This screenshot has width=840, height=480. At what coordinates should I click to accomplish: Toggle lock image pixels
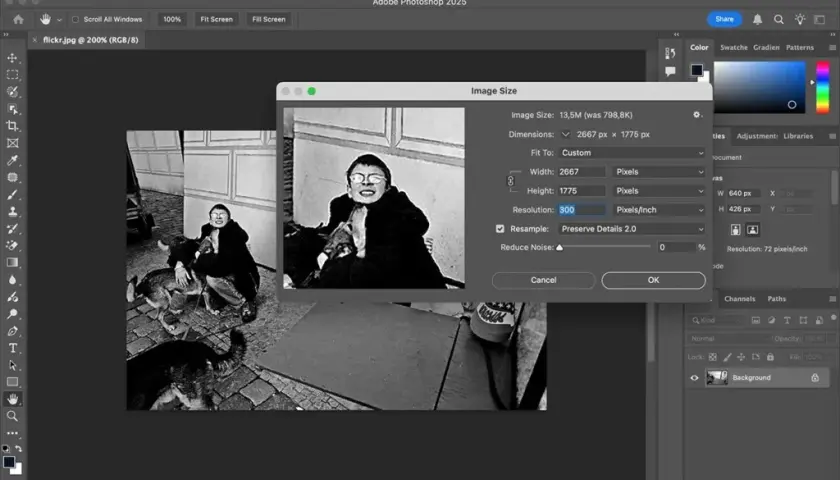[727, 357]
